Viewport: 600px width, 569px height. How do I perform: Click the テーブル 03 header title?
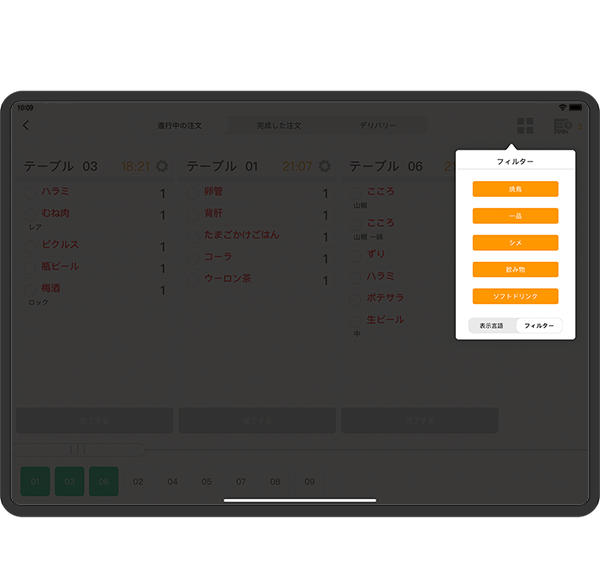coord(60,166)
